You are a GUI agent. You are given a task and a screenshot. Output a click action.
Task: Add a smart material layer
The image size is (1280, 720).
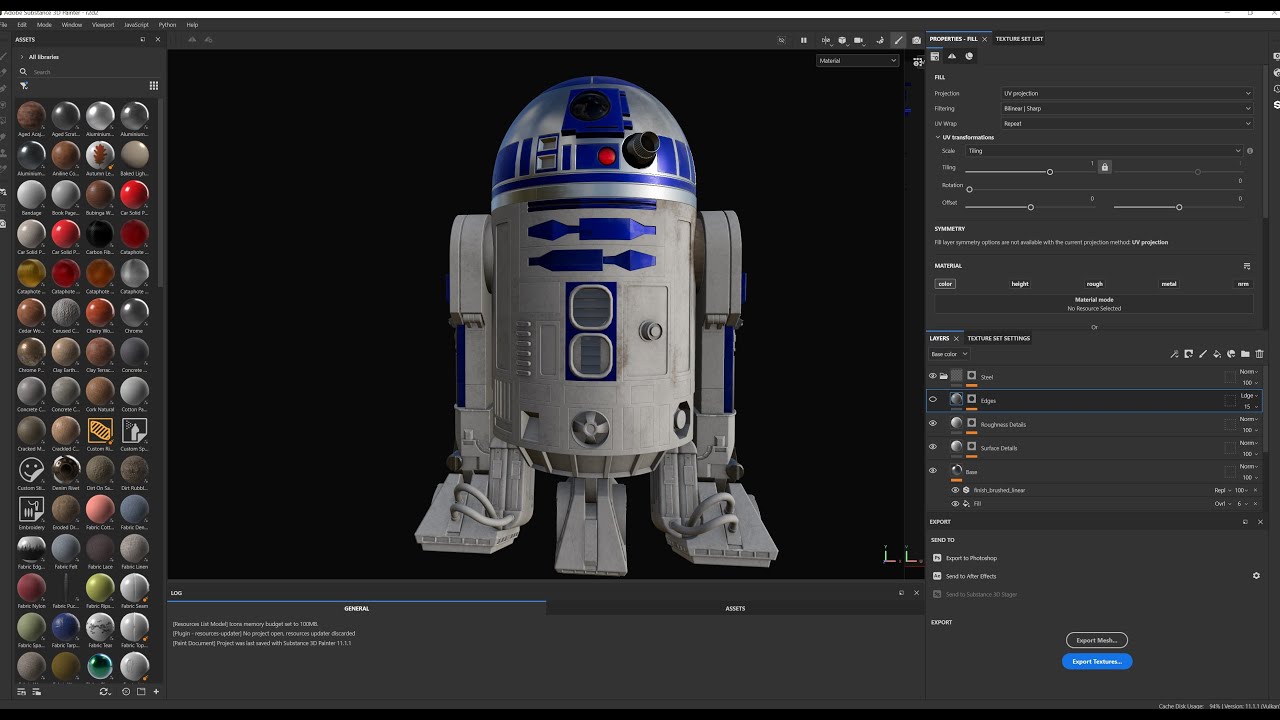(x=1230, y=354)
